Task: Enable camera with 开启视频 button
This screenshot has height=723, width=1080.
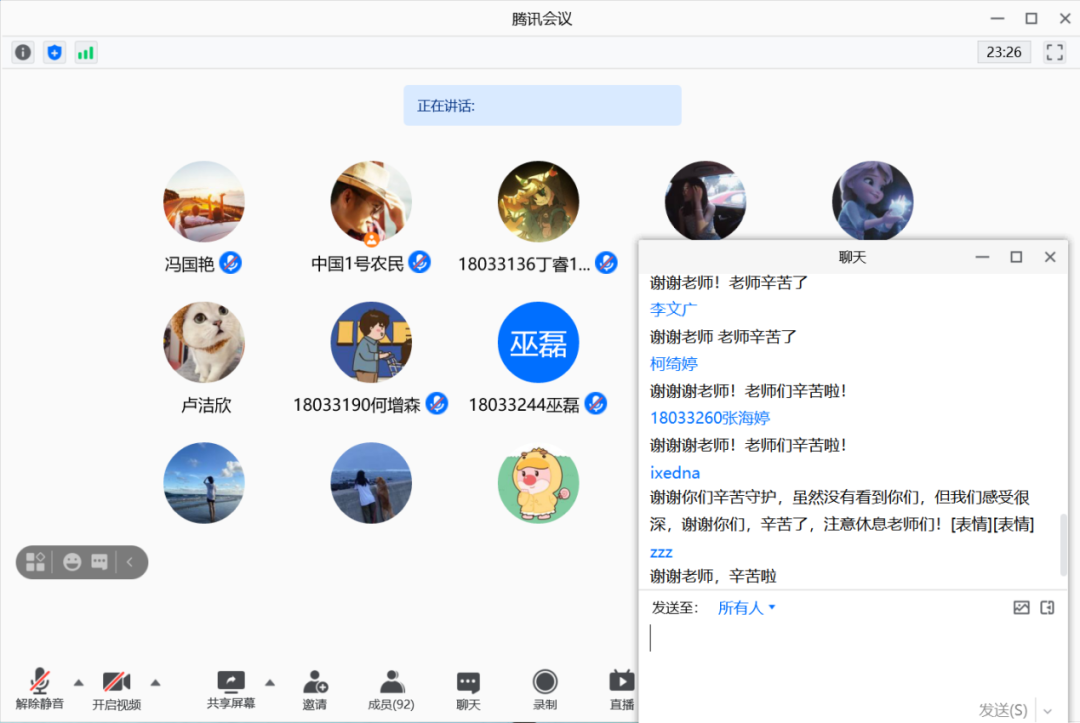Action: tap(115, 690)
